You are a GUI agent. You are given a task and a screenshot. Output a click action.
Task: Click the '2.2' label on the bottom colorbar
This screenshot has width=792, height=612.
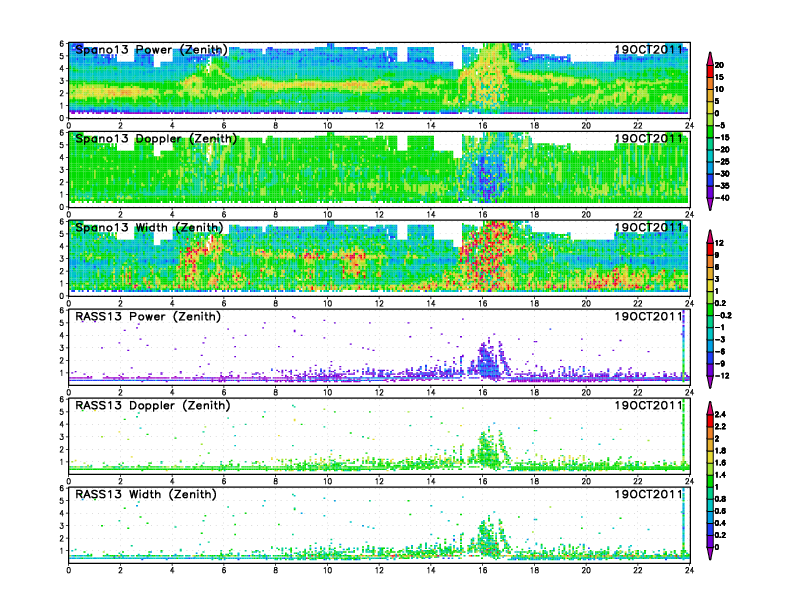tap(720, 427)
